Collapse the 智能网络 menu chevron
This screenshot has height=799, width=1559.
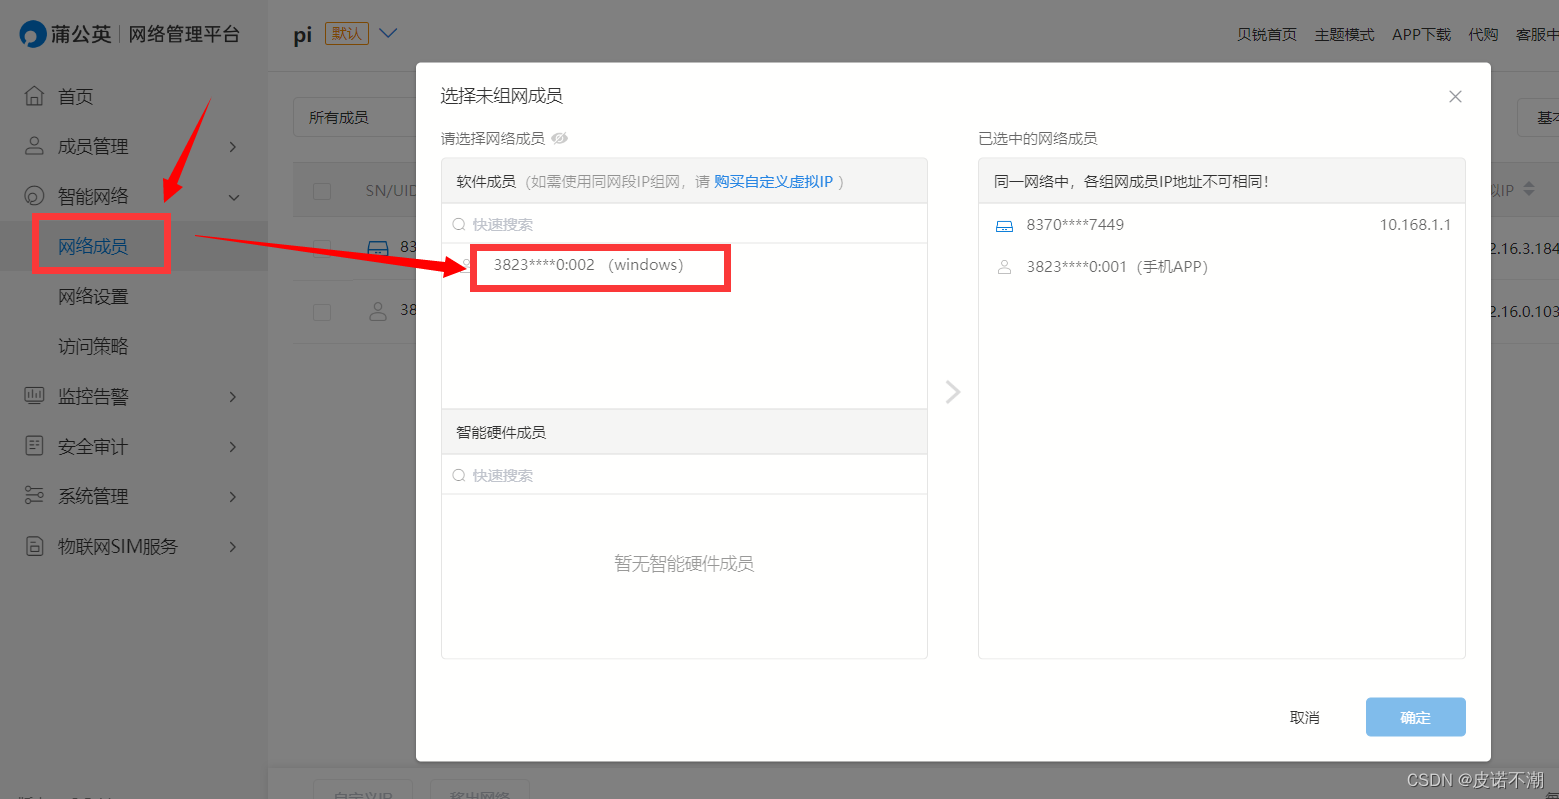[x=233, y=197]
